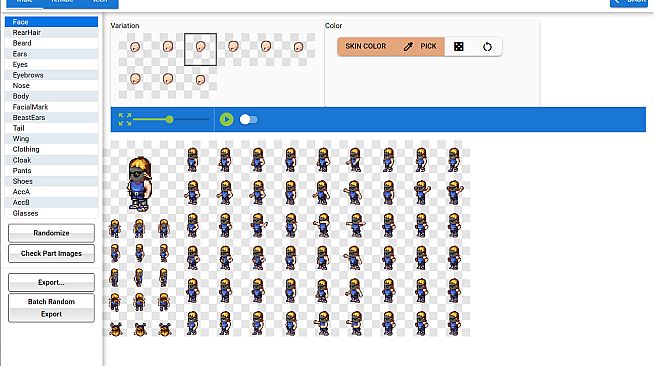This screenshot has height=366, width=654.
Task: Open the Body part category
Action: tap(51, 96)
